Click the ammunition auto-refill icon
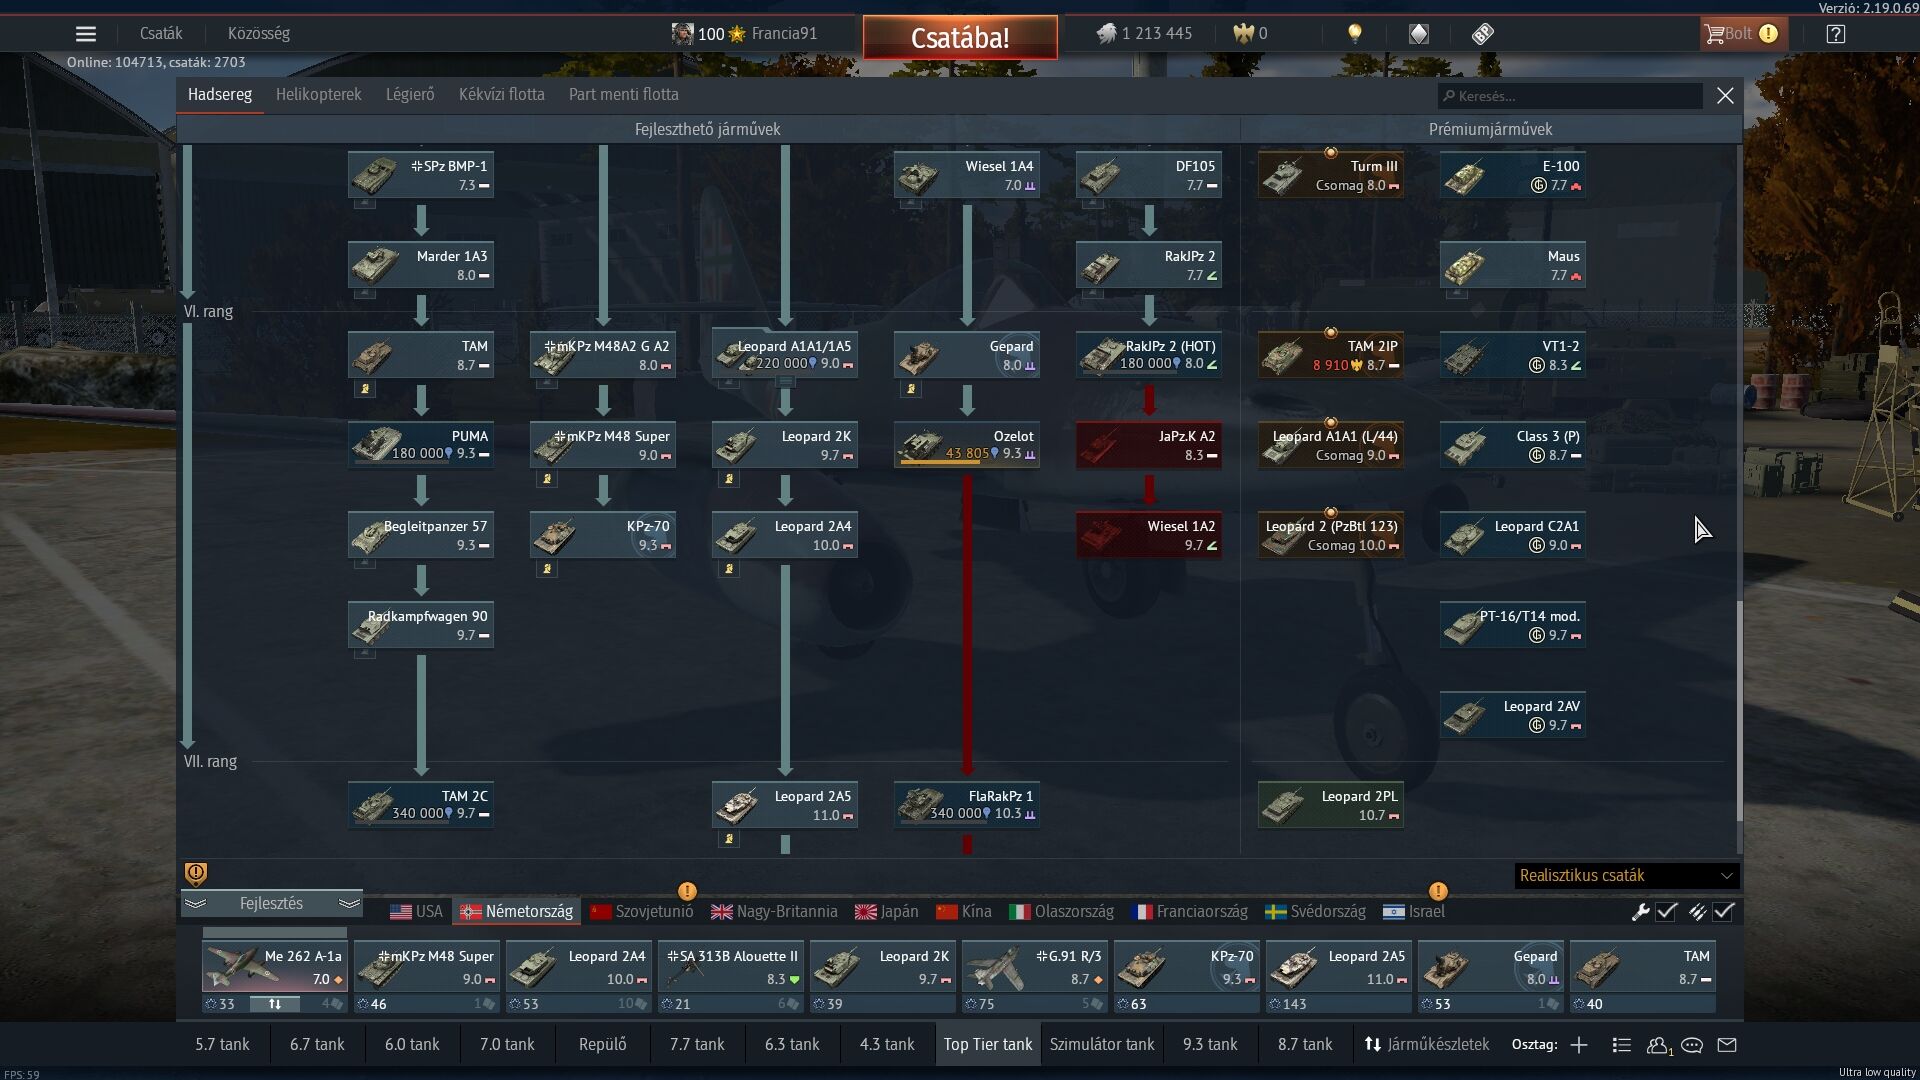The height and width of the screenshot is (1080, 1920). 1698,912
